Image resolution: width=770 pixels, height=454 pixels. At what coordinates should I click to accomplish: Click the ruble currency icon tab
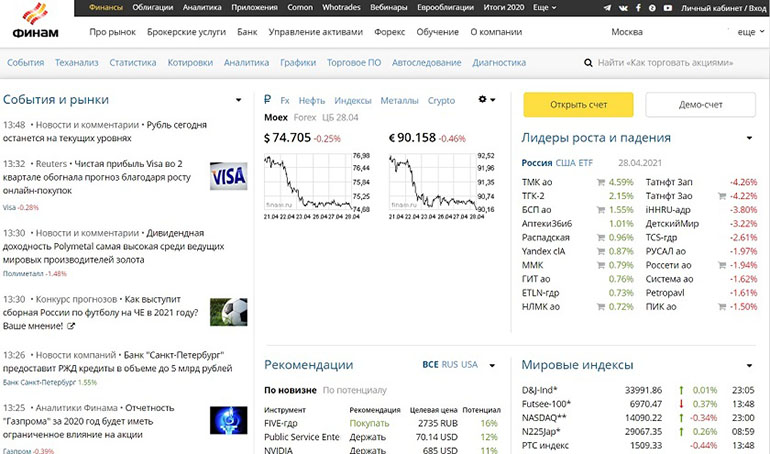pyautogui.click(x=268, y=100)
